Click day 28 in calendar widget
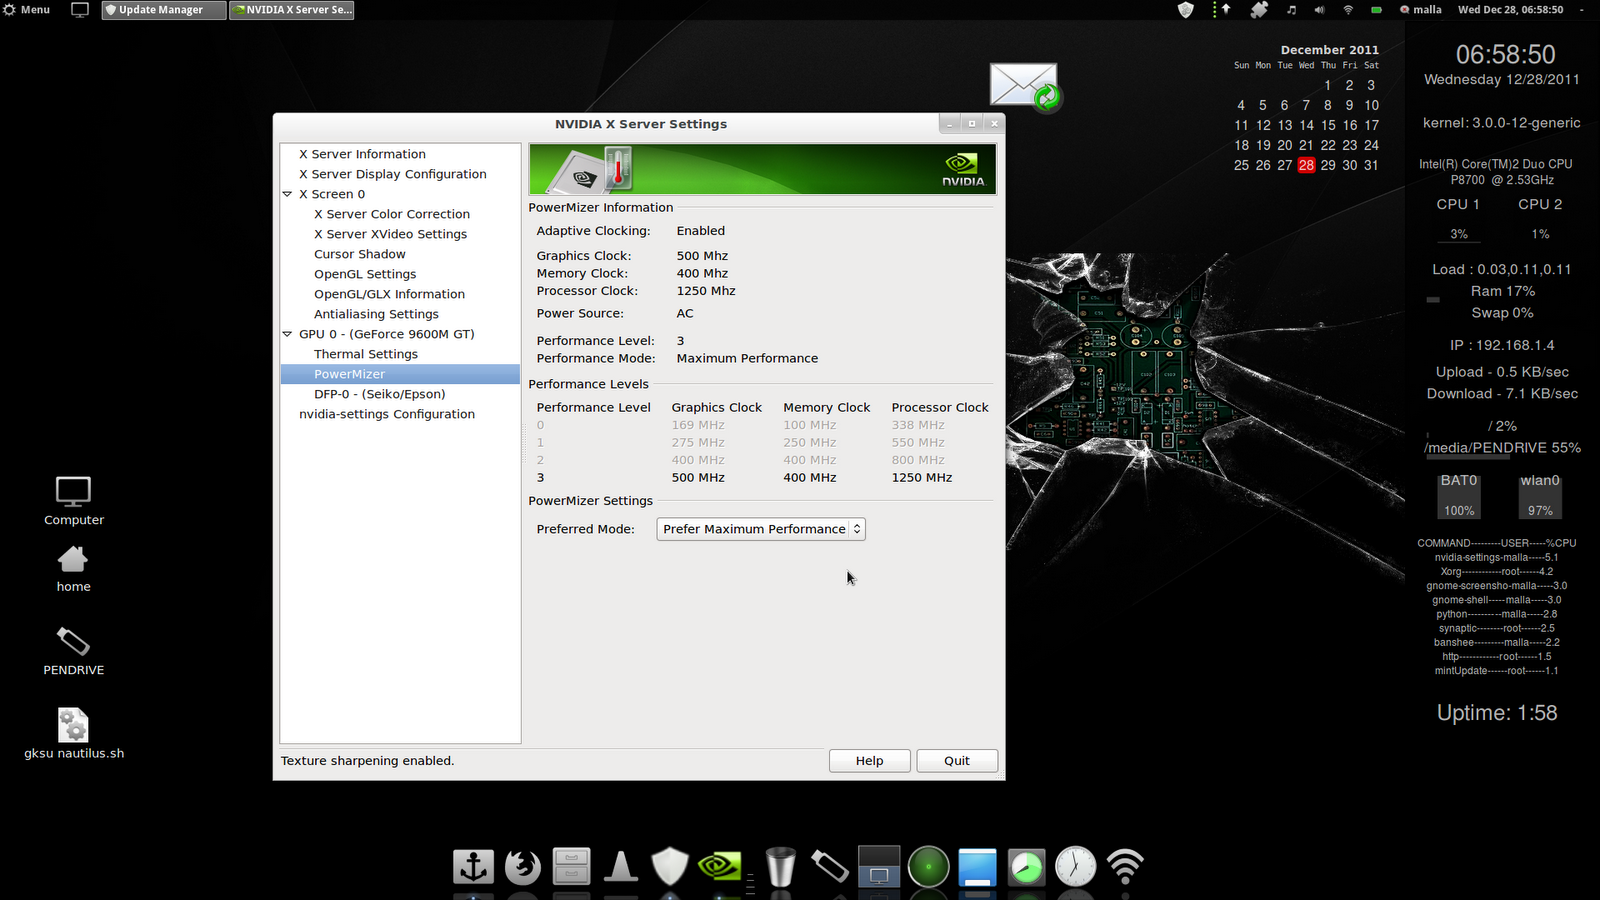Screen dimensions: 1600x900 tap(1306, 165)
